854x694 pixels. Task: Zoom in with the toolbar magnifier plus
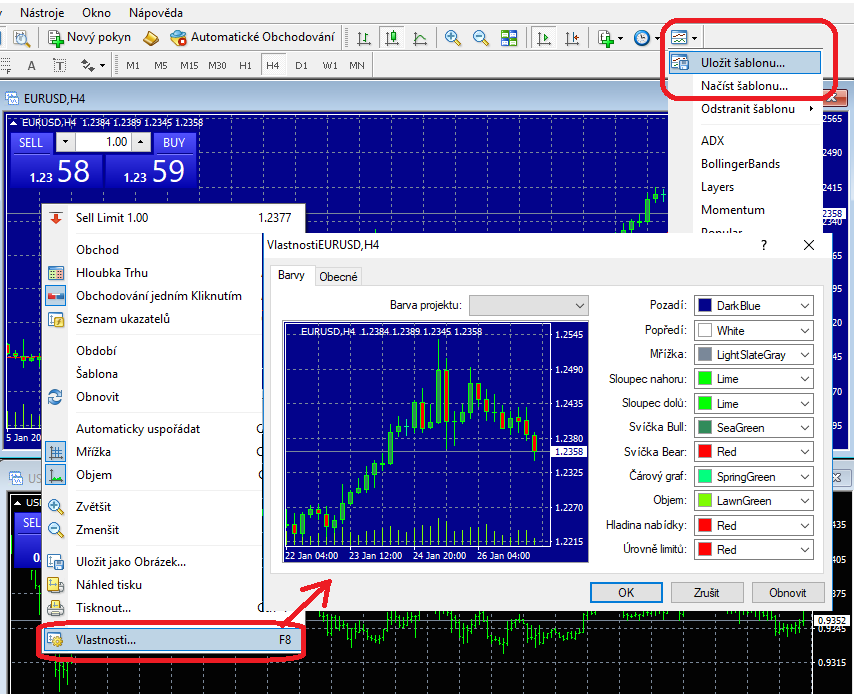[453, 38]
